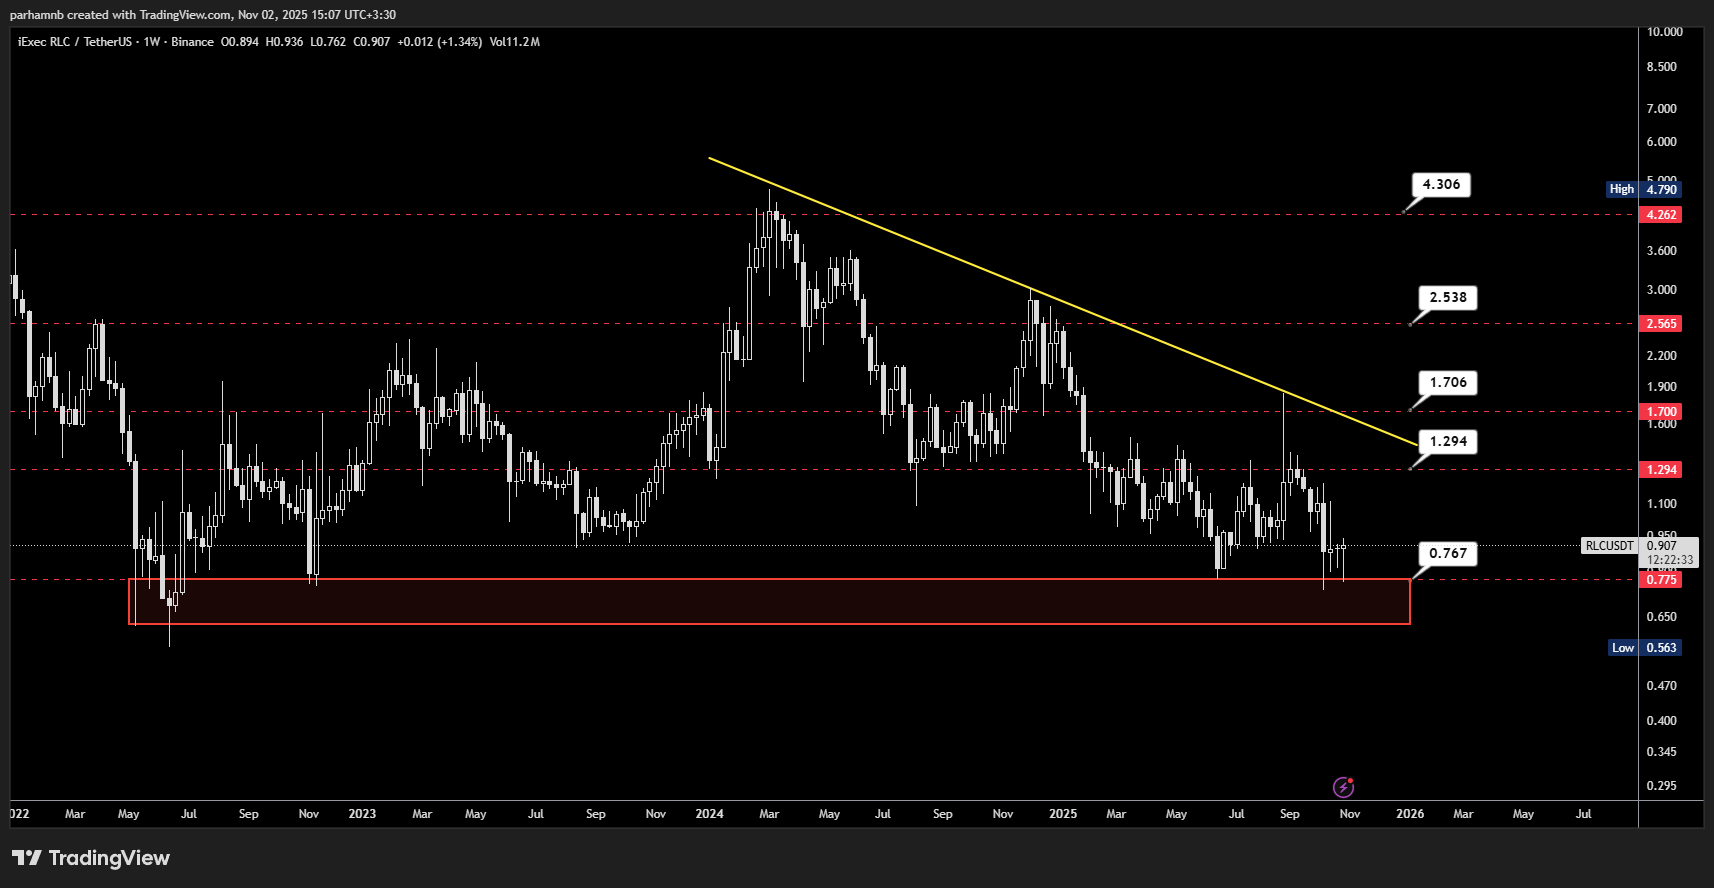Viewport: 1714px width, 888px height.
Task: Click the 2026 label on the time axis
Action: click(x=1409, y=814)
